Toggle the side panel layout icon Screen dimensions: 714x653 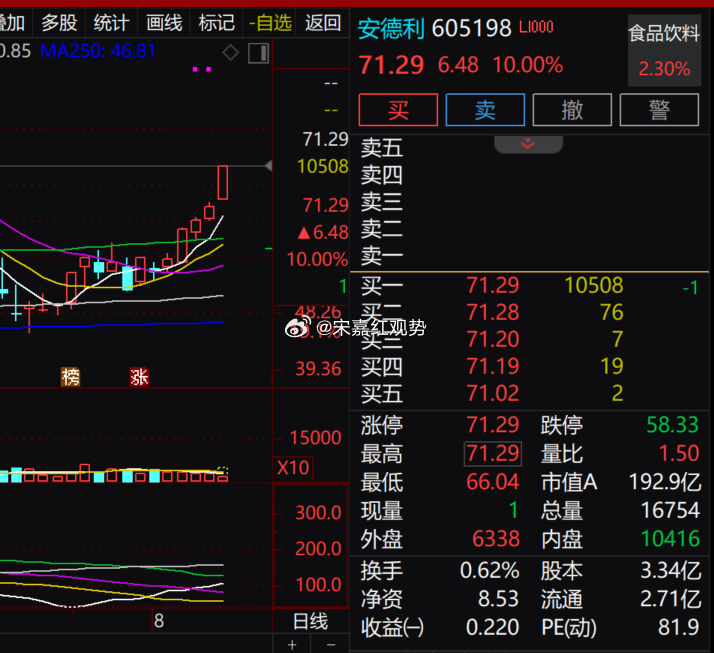click(258, 53)
